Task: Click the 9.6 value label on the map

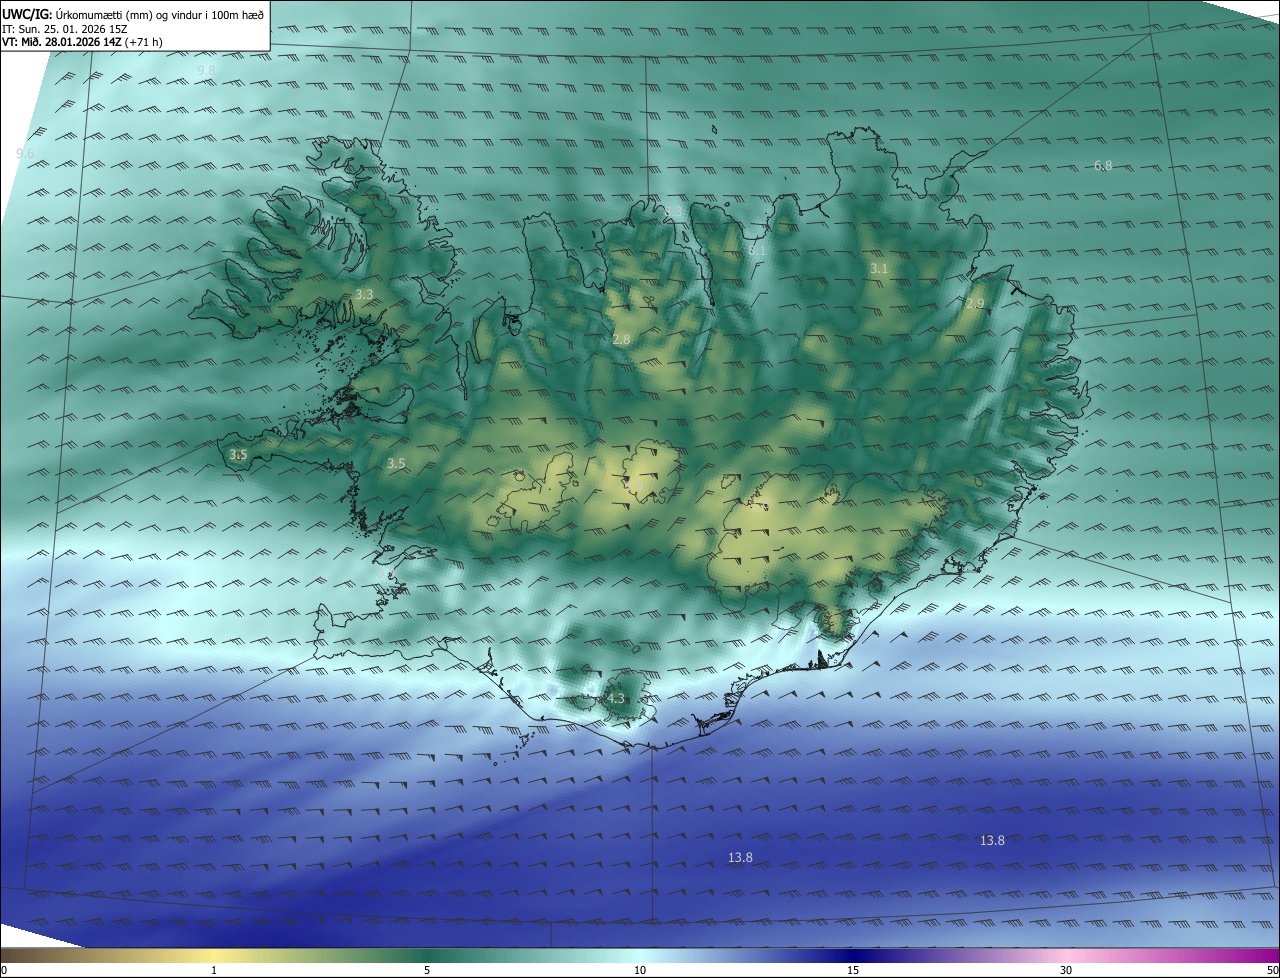Action: click(x=25, y=153)
